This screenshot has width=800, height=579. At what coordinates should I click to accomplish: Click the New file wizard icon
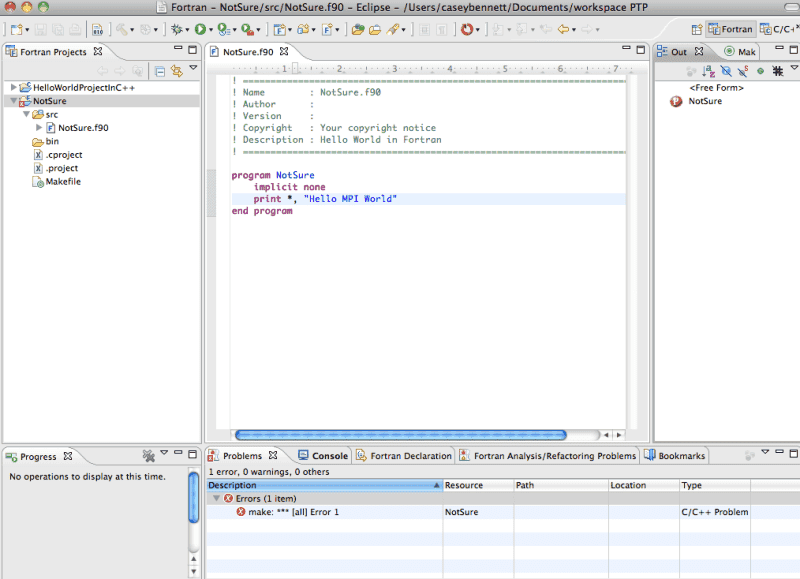tap(17, 30)
